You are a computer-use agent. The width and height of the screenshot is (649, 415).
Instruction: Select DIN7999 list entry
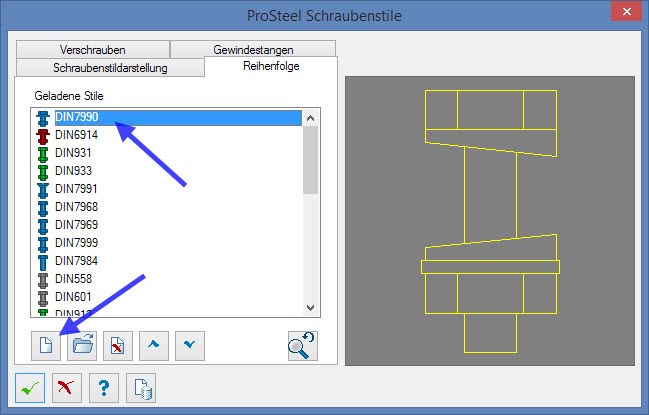click(x=77, y=243)
